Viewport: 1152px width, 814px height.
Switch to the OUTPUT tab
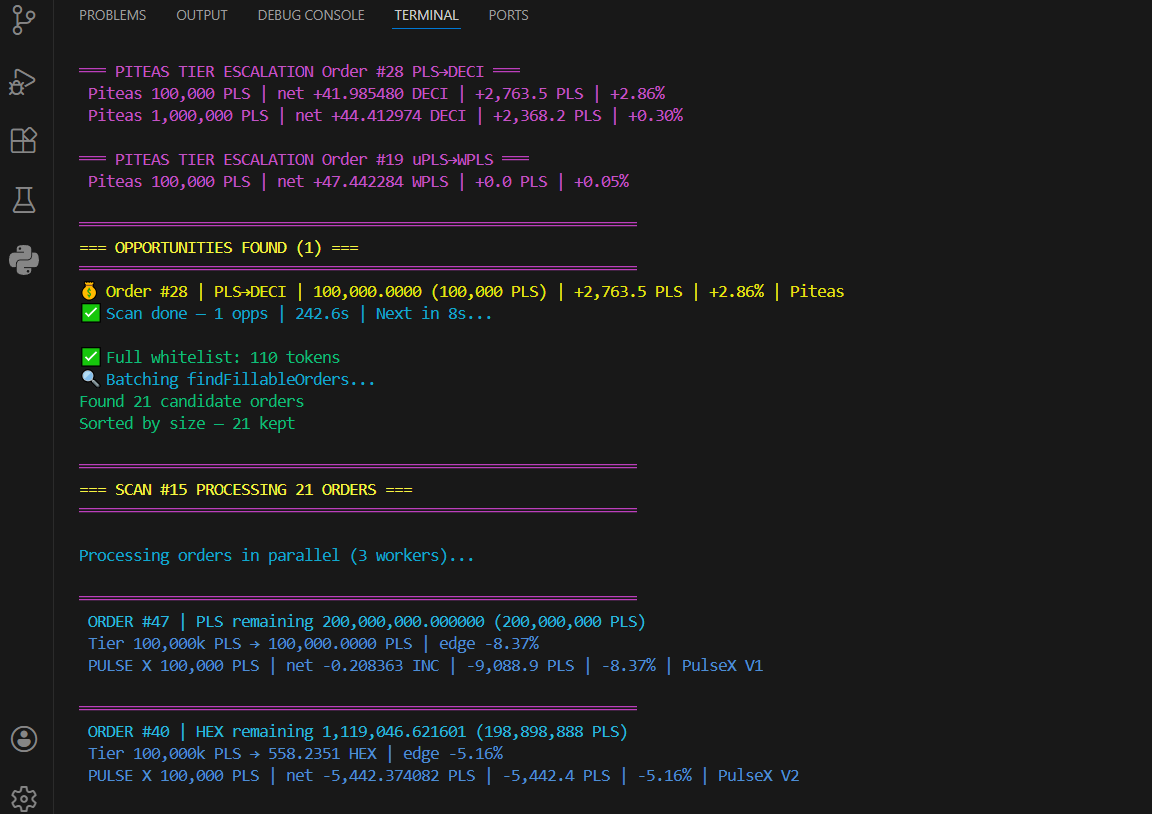[202, 15]
